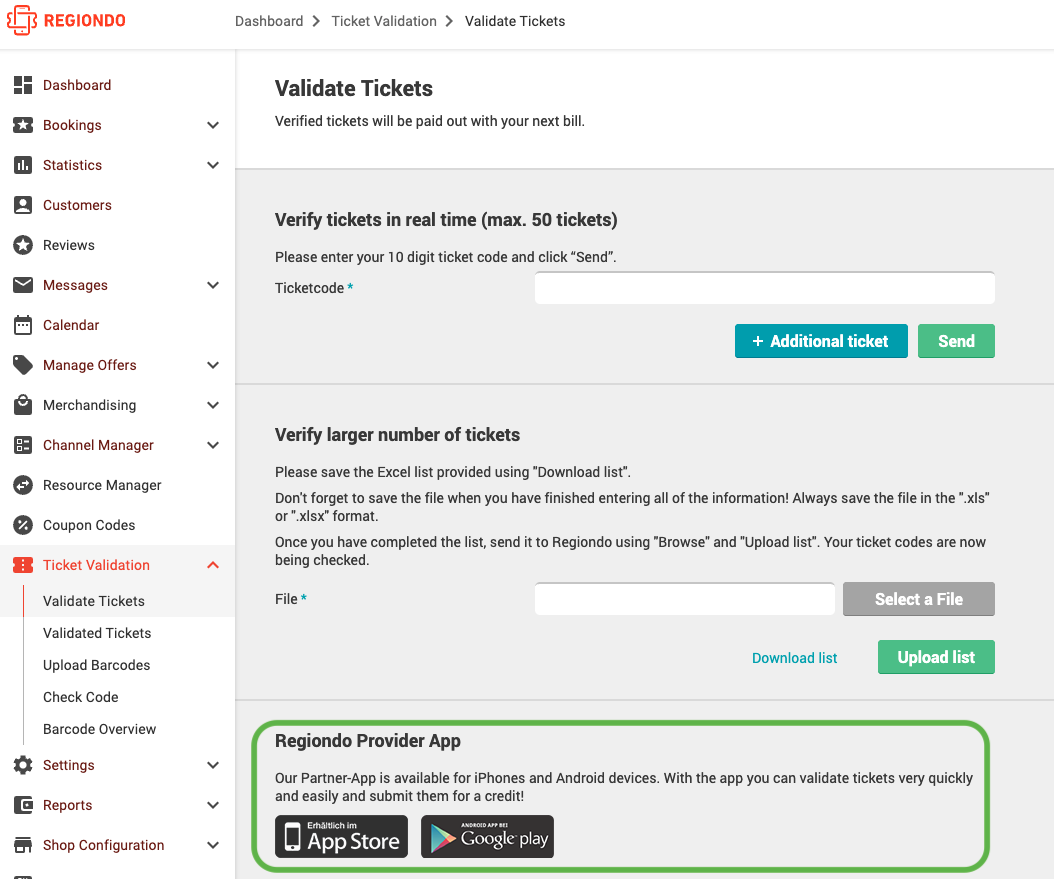Open the App Store download badge
Viewport: 1054px width, 879px height.
341,837
